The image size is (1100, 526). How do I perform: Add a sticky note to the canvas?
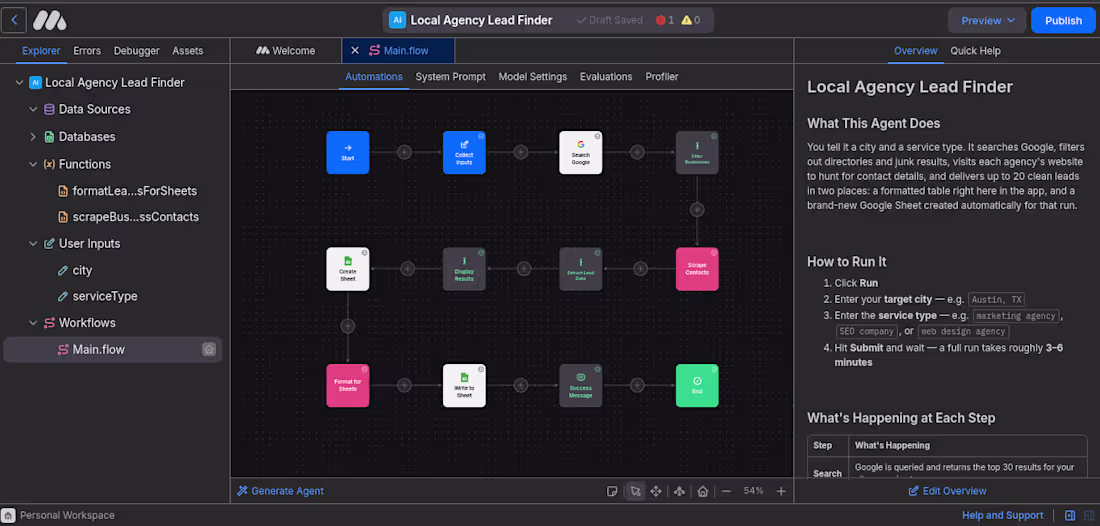tap(612, 491)
